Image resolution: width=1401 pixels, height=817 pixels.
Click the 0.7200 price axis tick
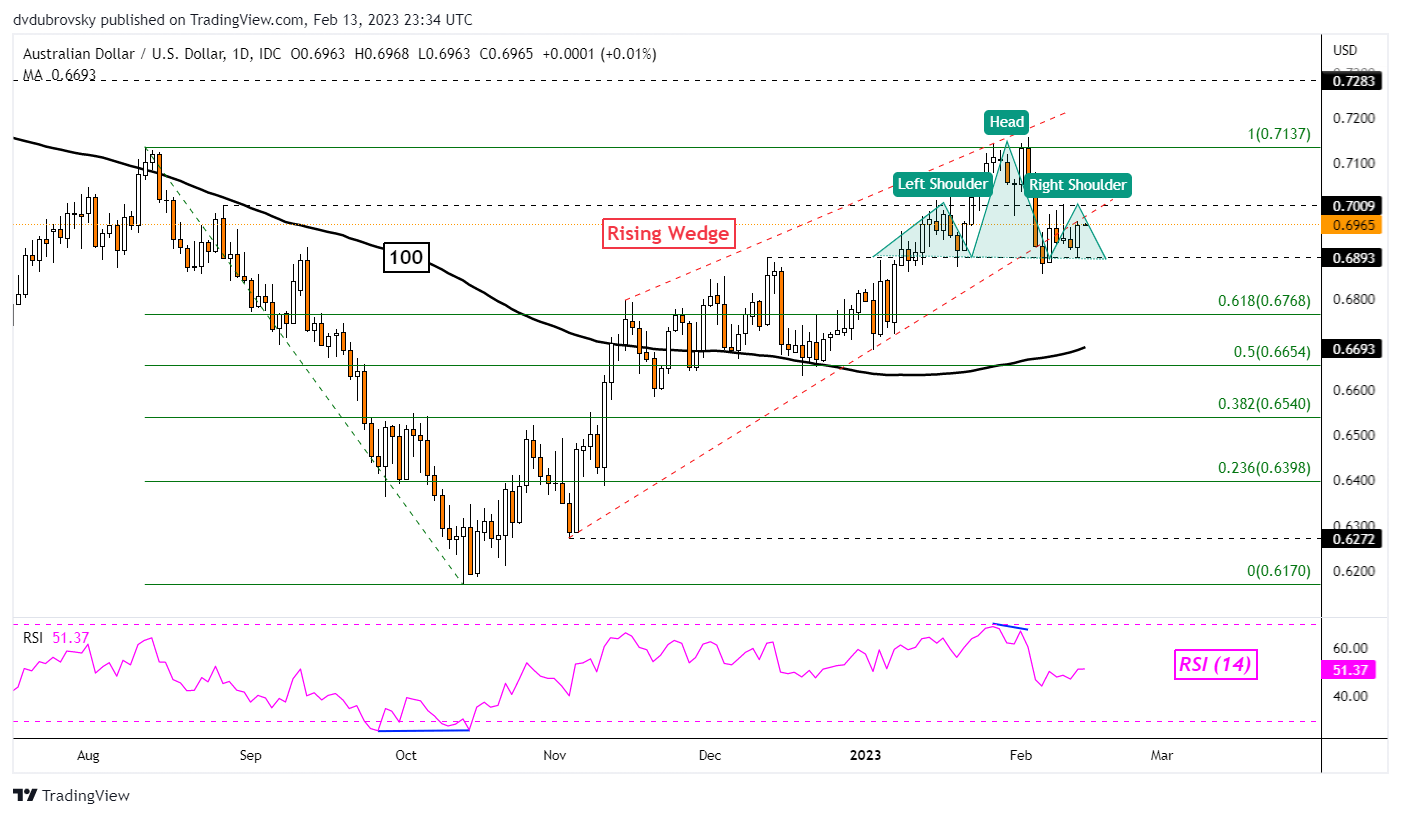click(x=1354, y=118)
